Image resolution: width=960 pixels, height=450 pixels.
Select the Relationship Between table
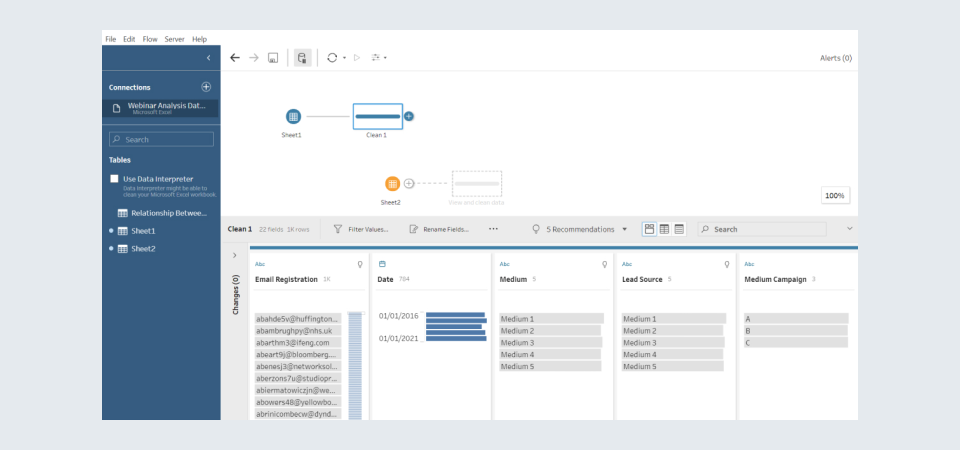162,213
